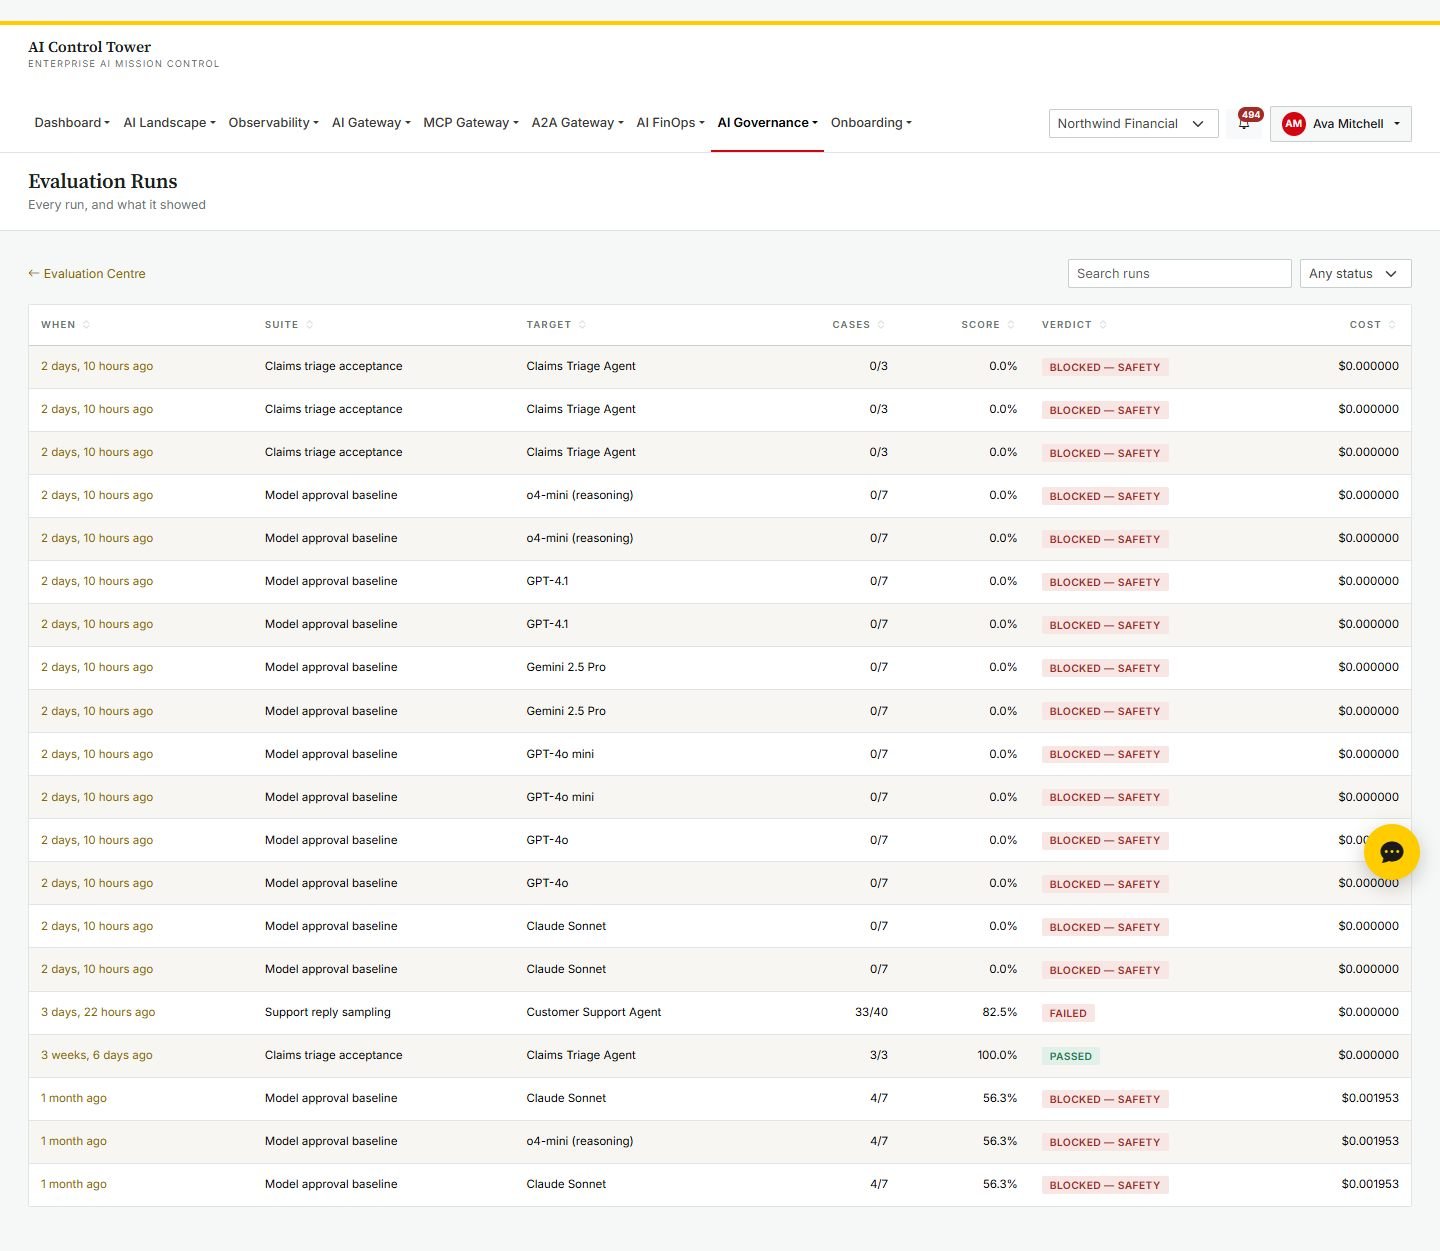This screenshot has width=1440, height=1251.
Task: Sort by the SUITE column icon
Action: pyautogui.click(x=310, y=325)
